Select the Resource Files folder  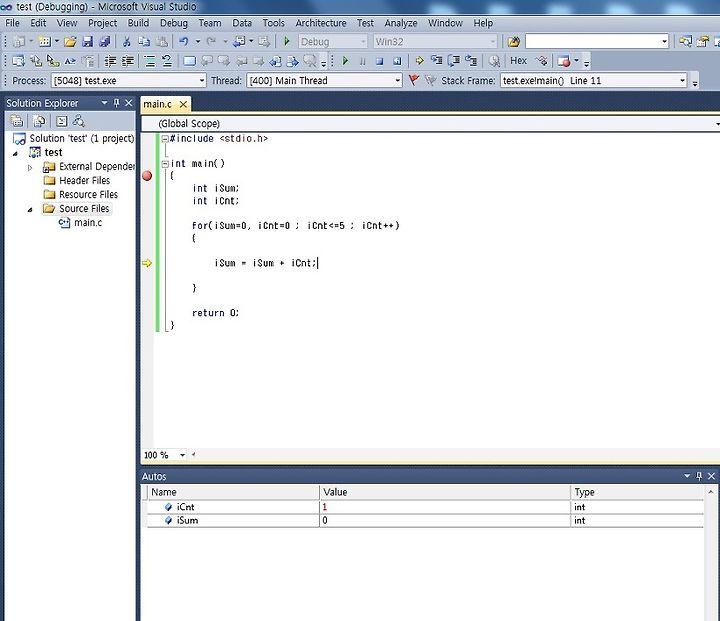click(89, 195)
